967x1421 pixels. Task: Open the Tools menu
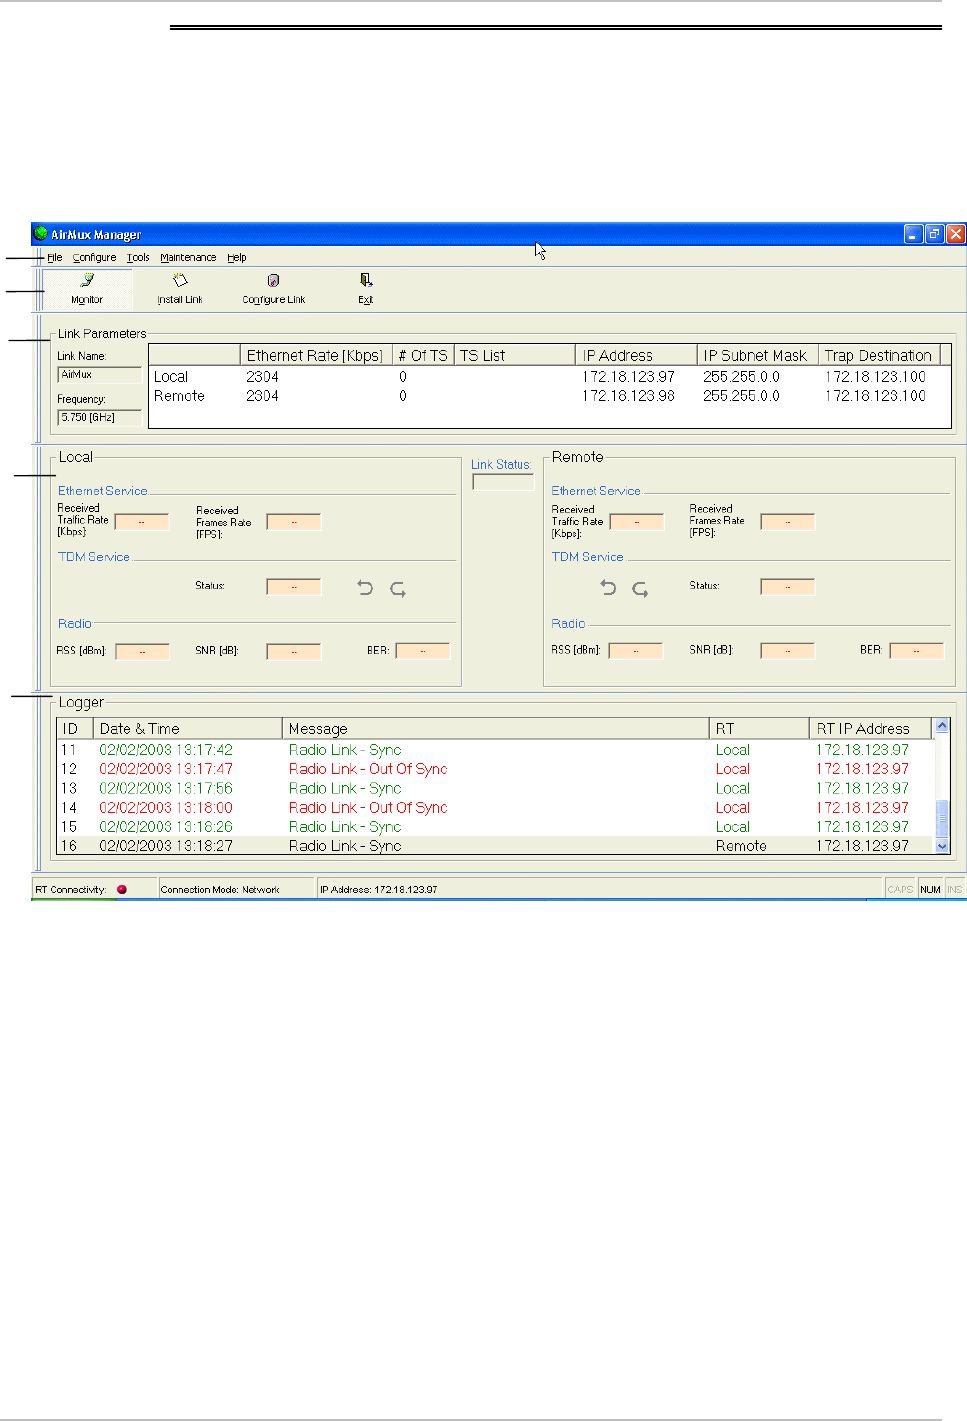(x=138, y=257)
